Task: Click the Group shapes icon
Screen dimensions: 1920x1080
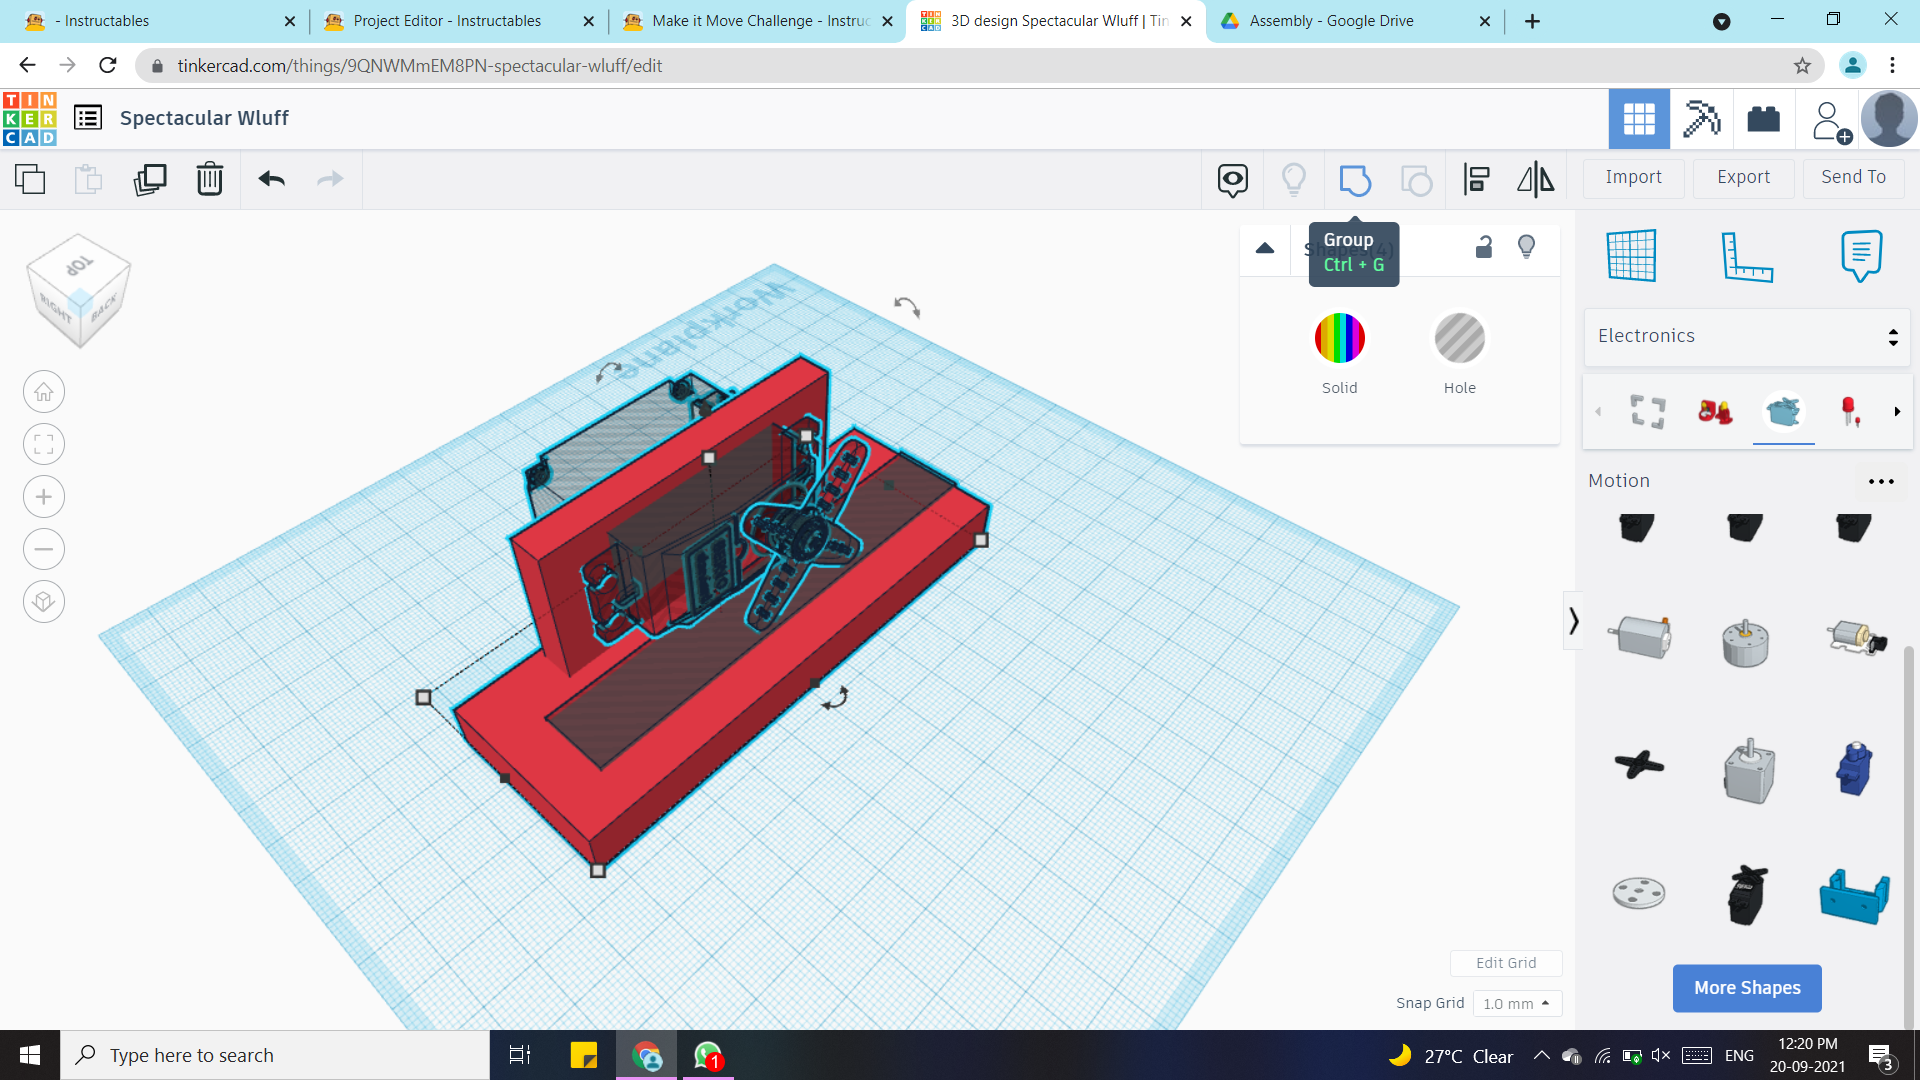Action: 1354,180
